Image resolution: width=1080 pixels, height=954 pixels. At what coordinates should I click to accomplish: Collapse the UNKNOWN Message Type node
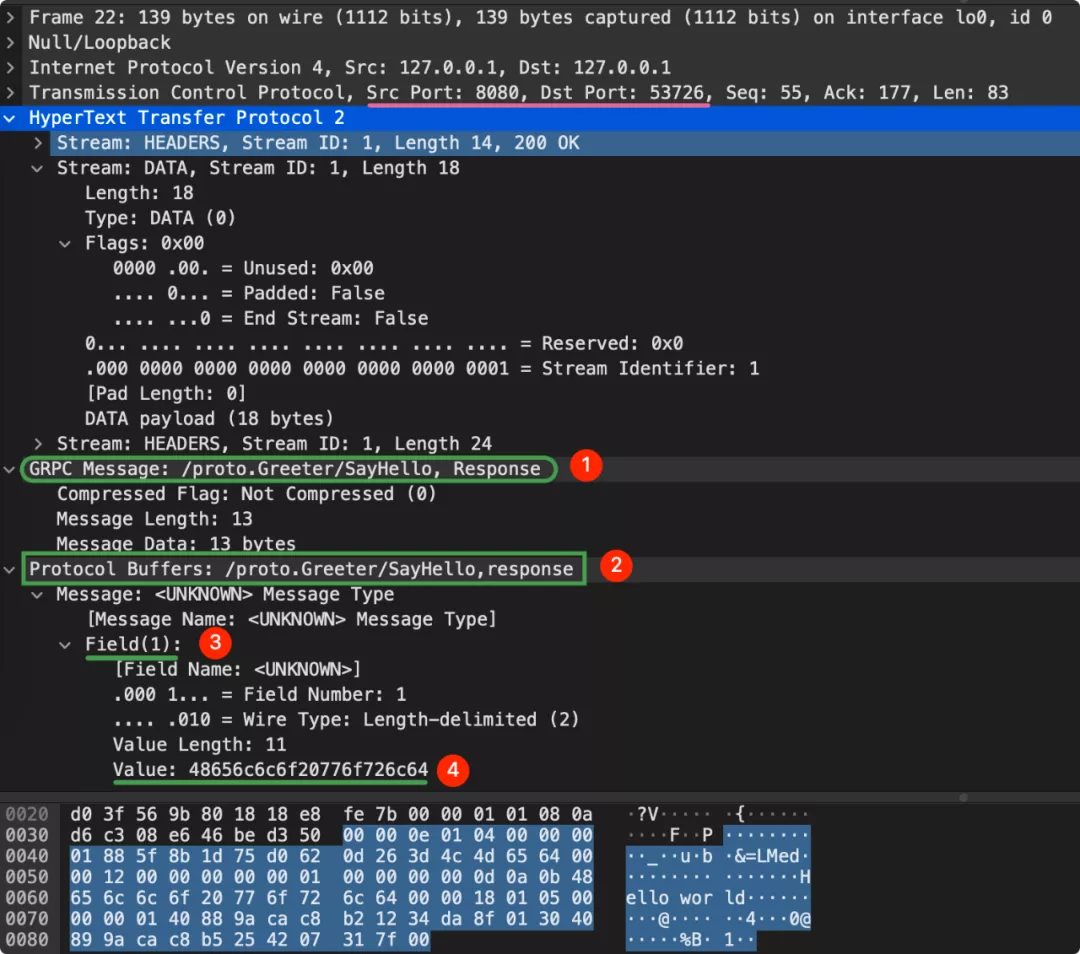click(38, 594)
